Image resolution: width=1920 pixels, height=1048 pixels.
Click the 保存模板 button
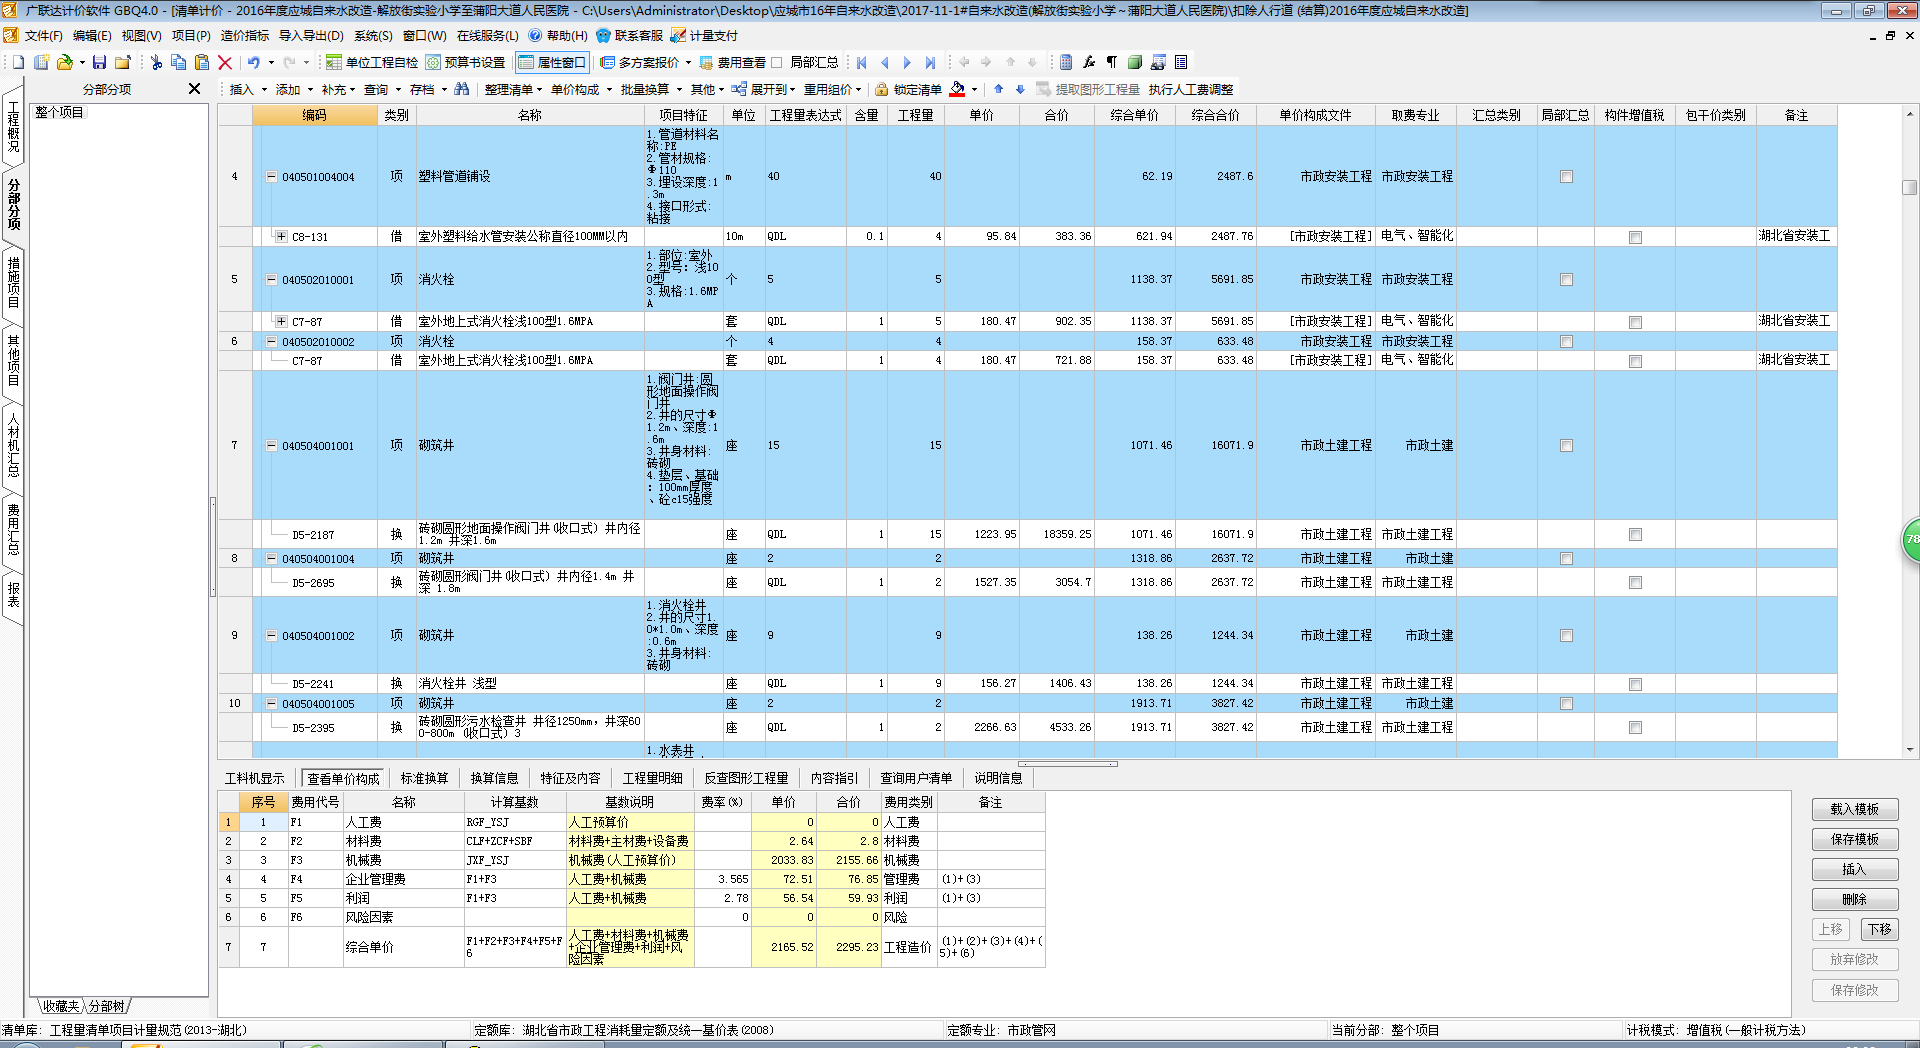1854,839
